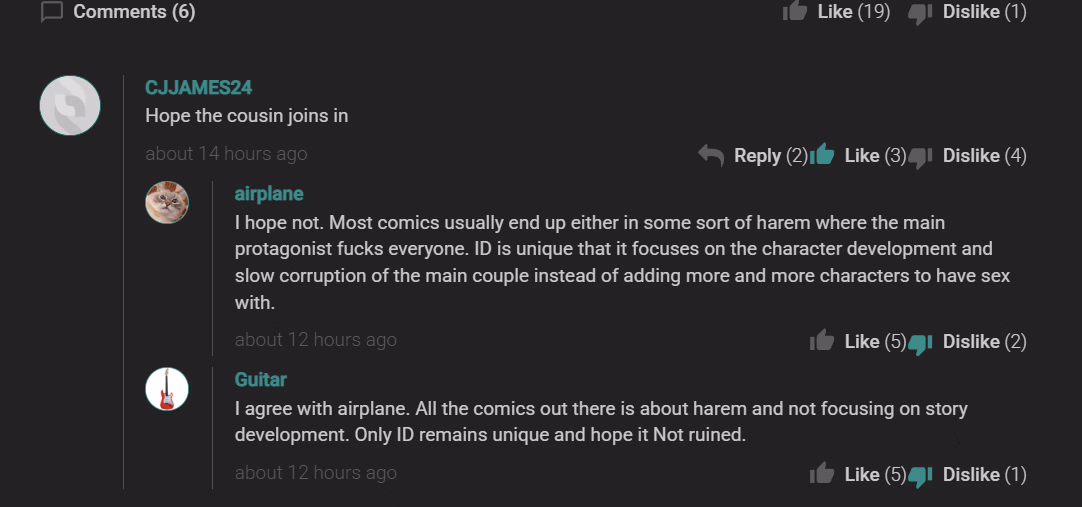Dislike the post using top thumbs-down icon
1082x507 pixels.
point(920,12)
